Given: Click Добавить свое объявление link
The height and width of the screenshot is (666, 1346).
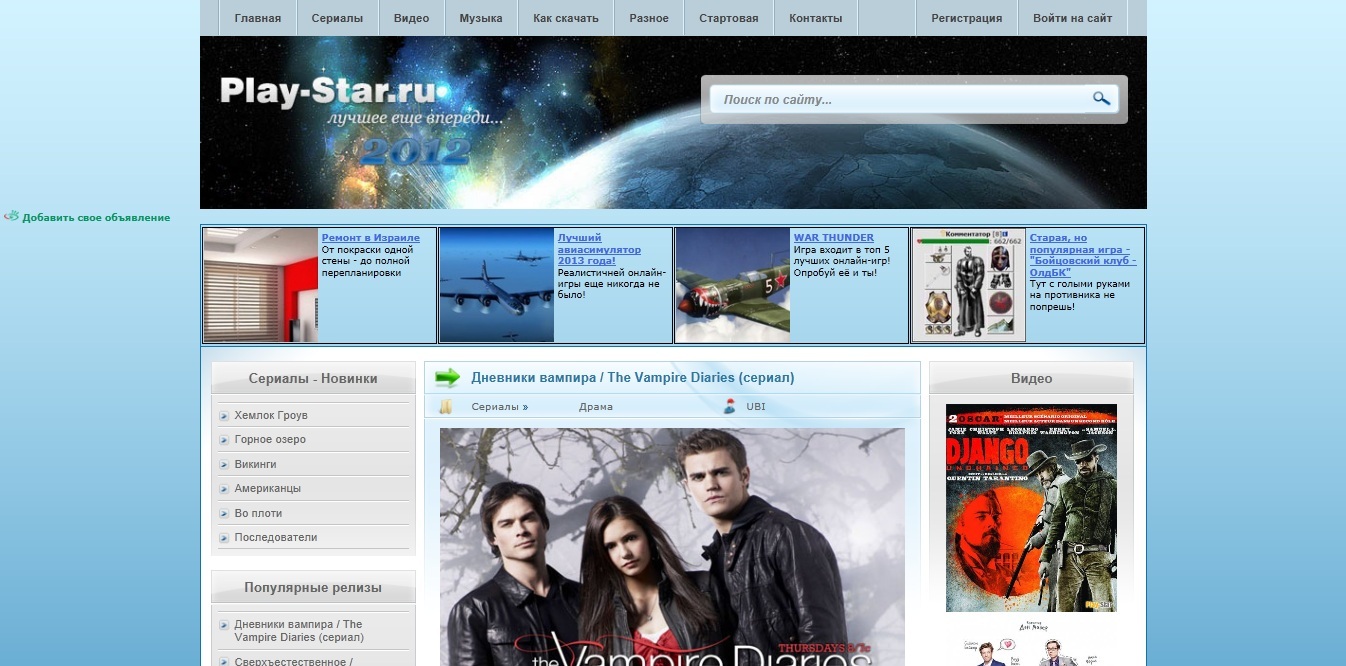Looking at the screenshot, I should point(96,217).
